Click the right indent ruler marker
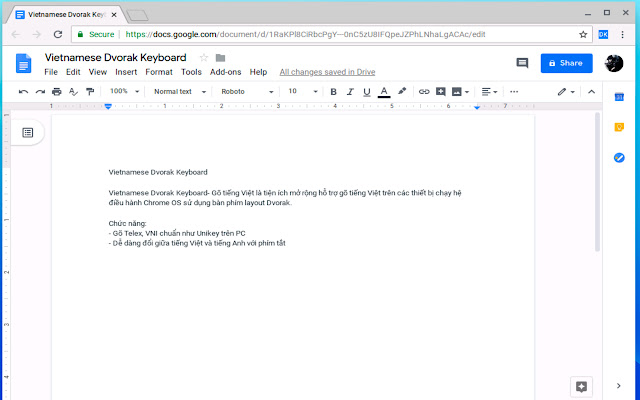Screen dimensions: 640x400 pos(477,107)
